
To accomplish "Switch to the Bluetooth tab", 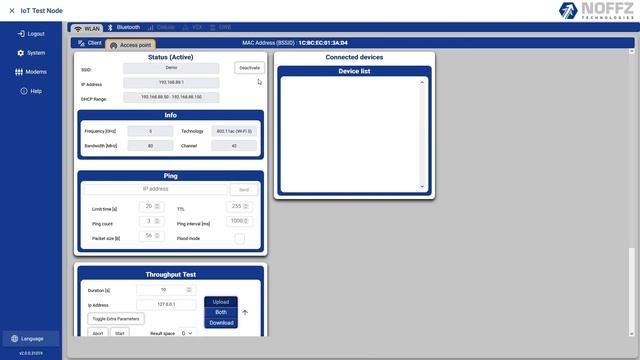I will [124, 27].
